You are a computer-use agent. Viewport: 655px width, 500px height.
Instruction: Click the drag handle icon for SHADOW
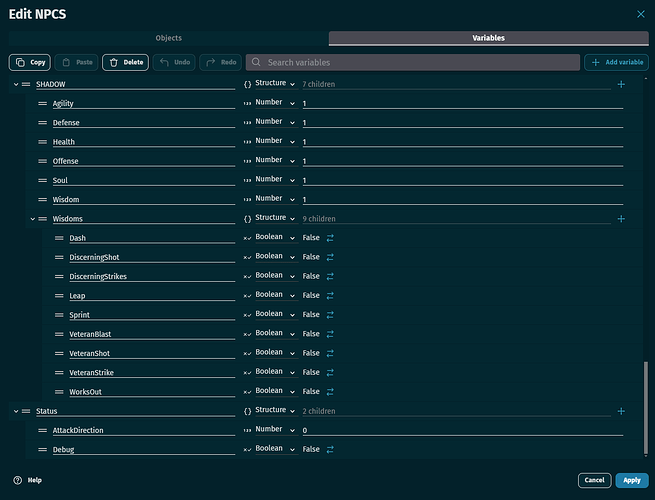(26, 84)
